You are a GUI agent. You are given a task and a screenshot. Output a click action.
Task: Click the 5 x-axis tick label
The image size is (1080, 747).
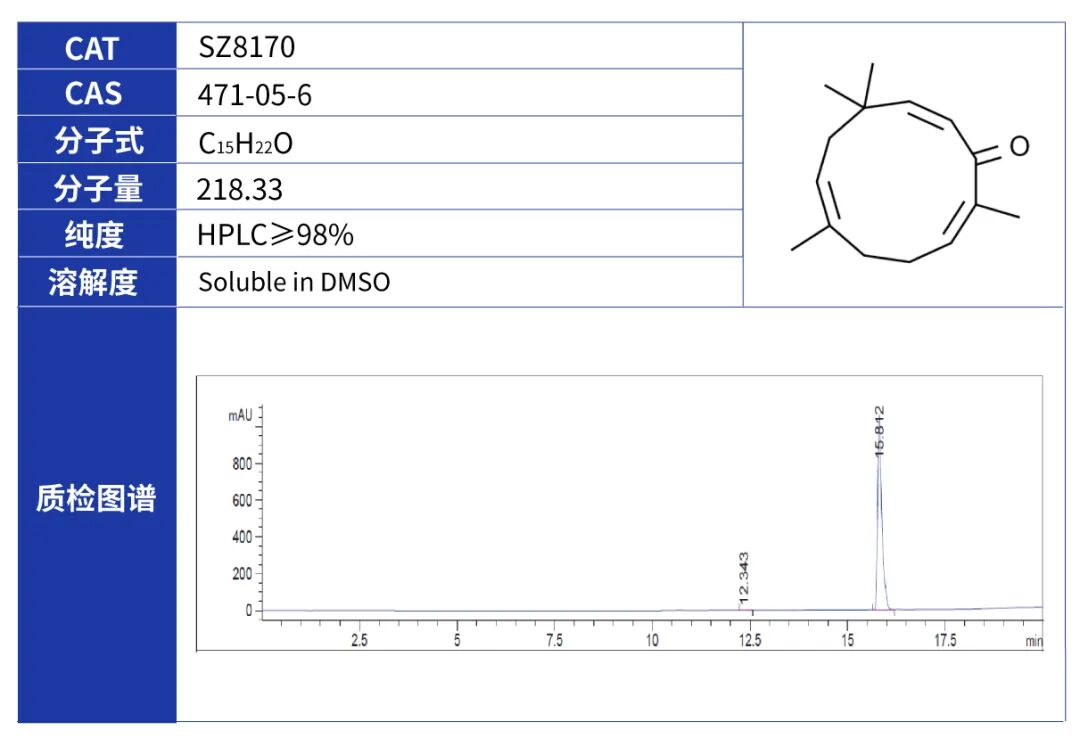point(457,640)
